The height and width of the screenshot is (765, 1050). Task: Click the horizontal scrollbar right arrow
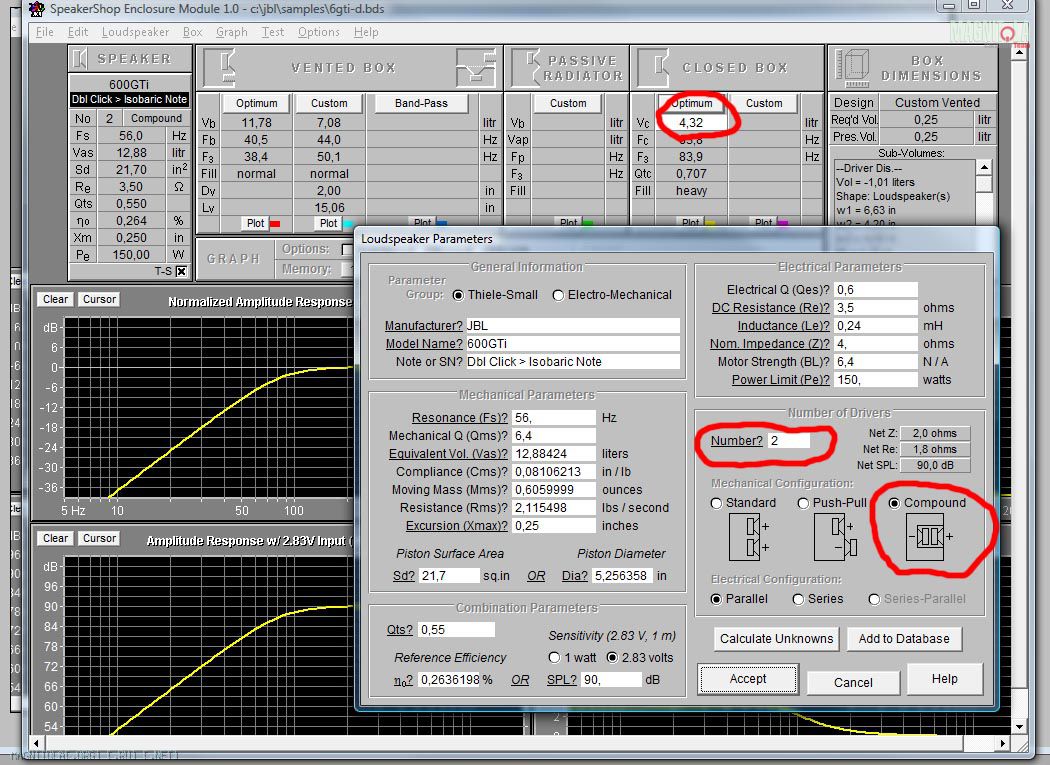click(1002, 743)
